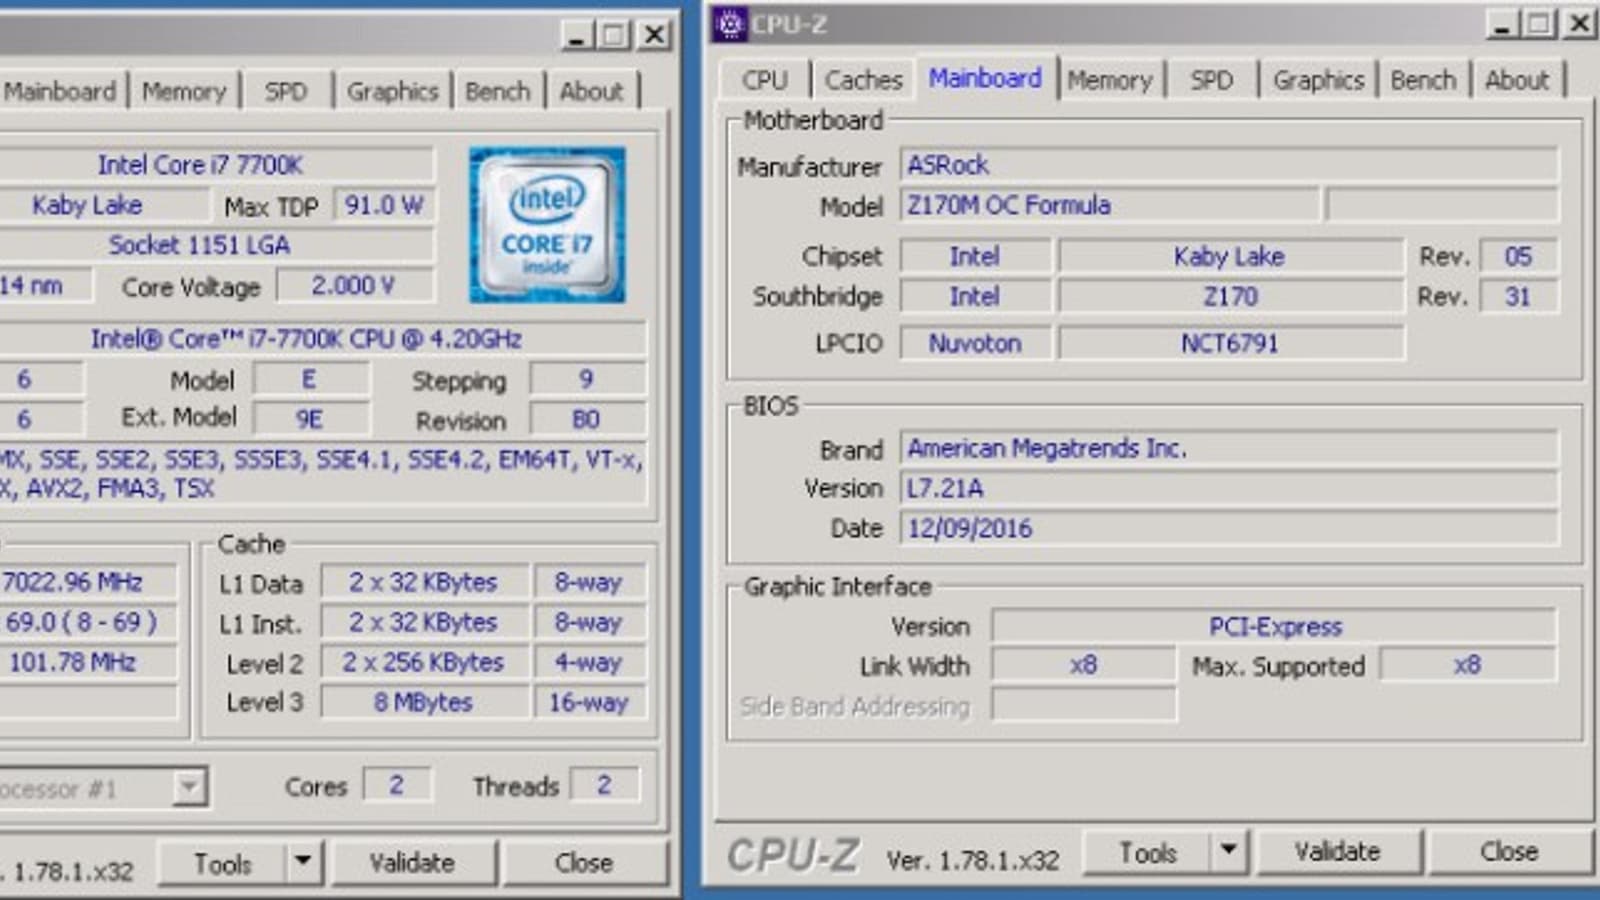The height and width of the screenshot is (900, 1600).
Task: Click the specification Intel Core i7-7700K CPU @ 4.20GHz
Action: click(322, 339)
